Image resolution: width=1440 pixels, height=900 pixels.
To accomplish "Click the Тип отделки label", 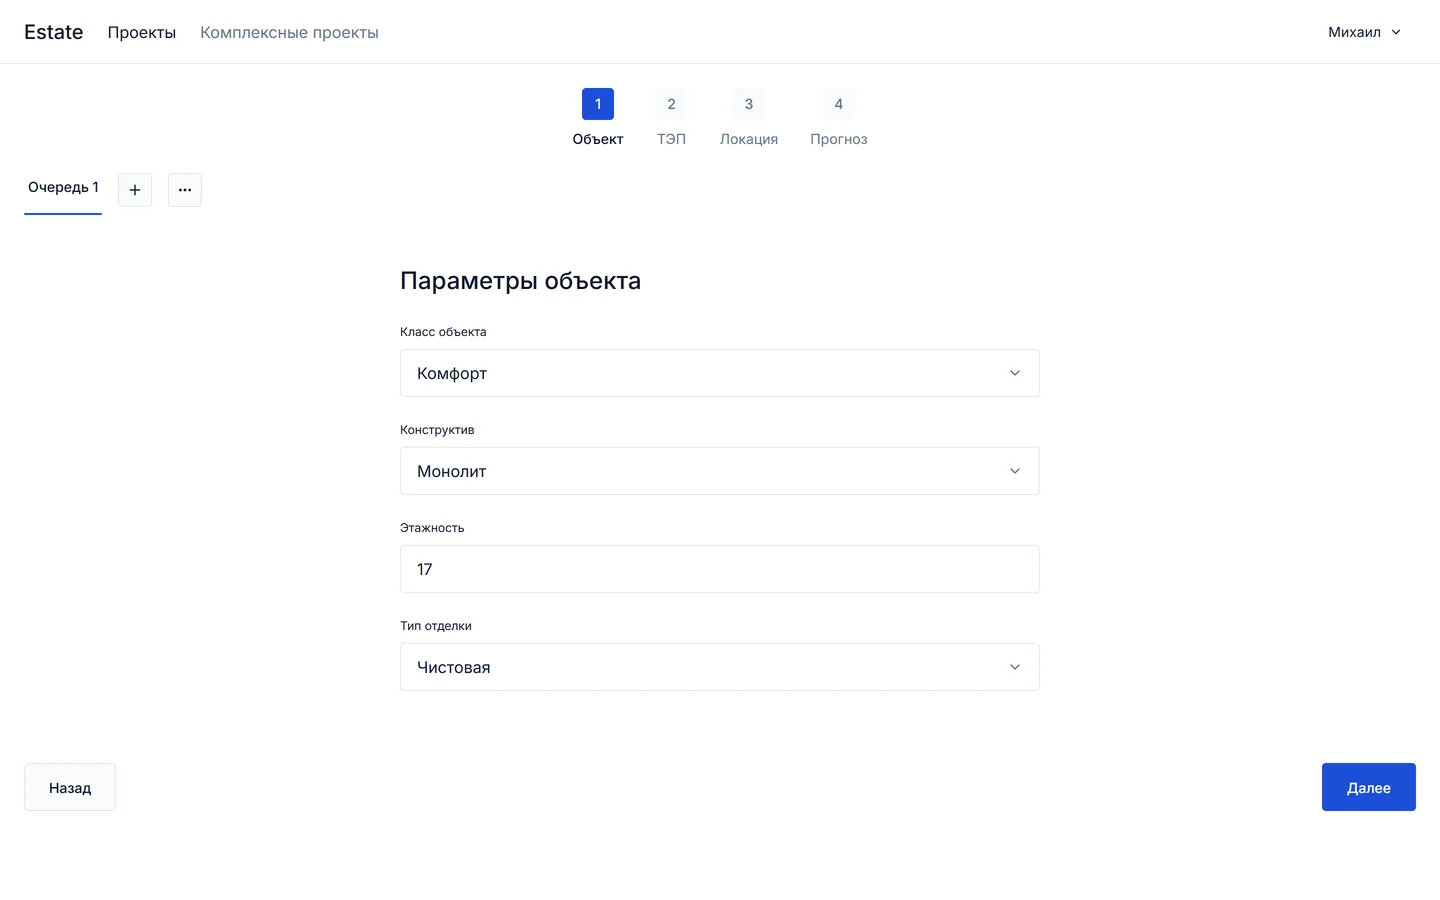I will coord(436,626).
